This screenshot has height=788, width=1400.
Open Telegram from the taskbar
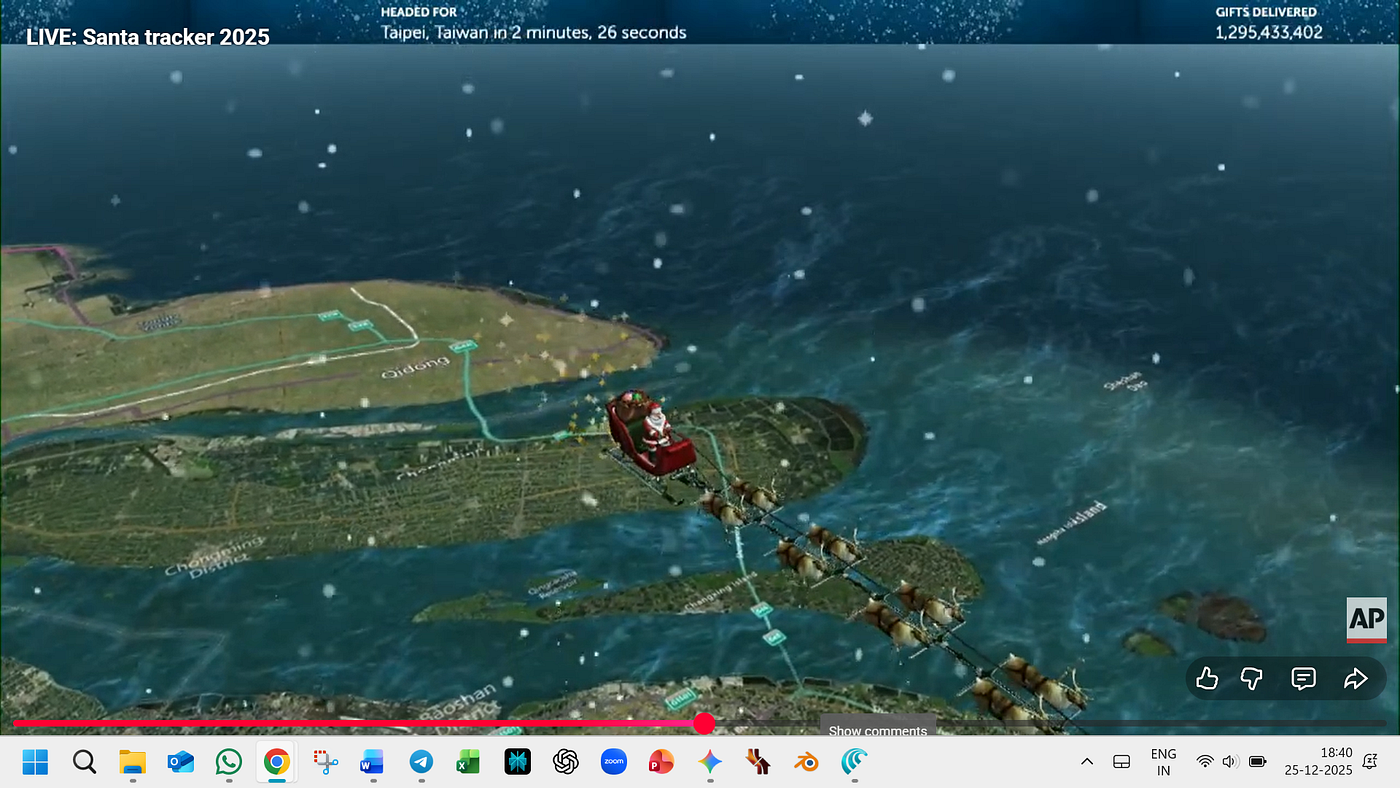pyautogui.click(x=421, y=762)
